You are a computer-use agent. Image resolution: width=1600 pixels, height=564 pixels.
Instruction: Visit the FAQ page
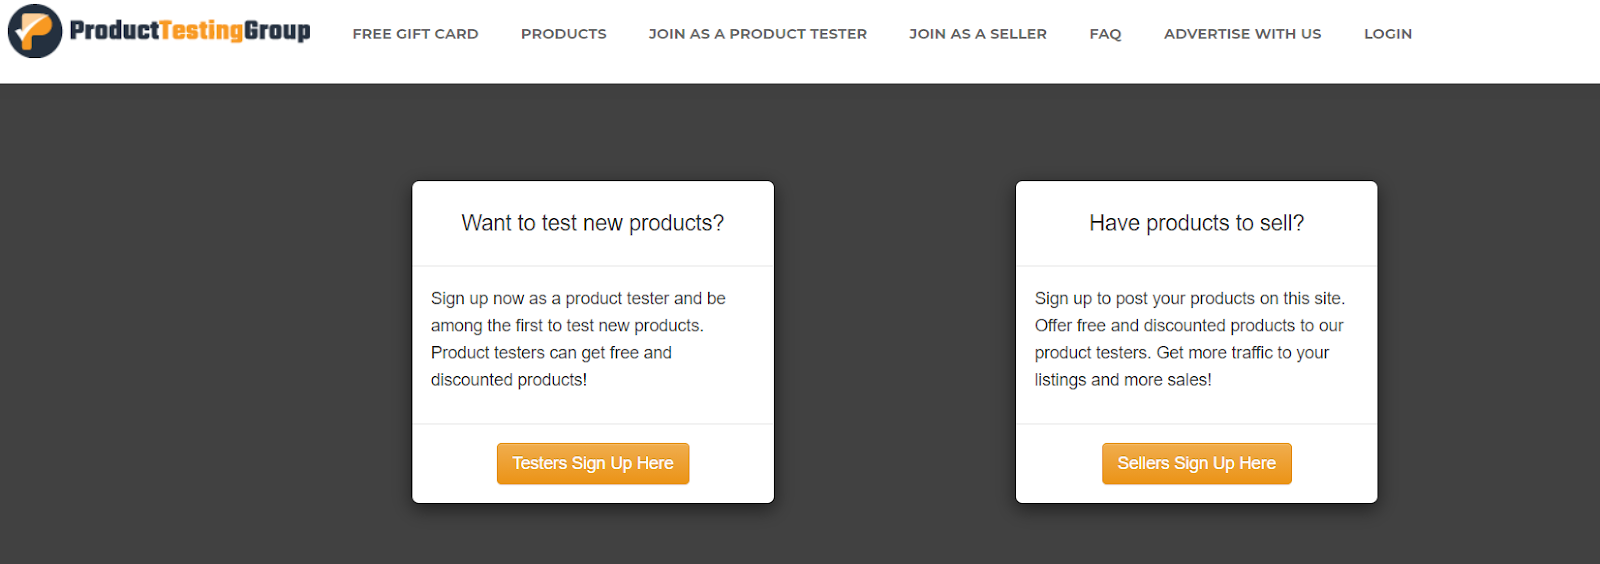point(1105,34)
